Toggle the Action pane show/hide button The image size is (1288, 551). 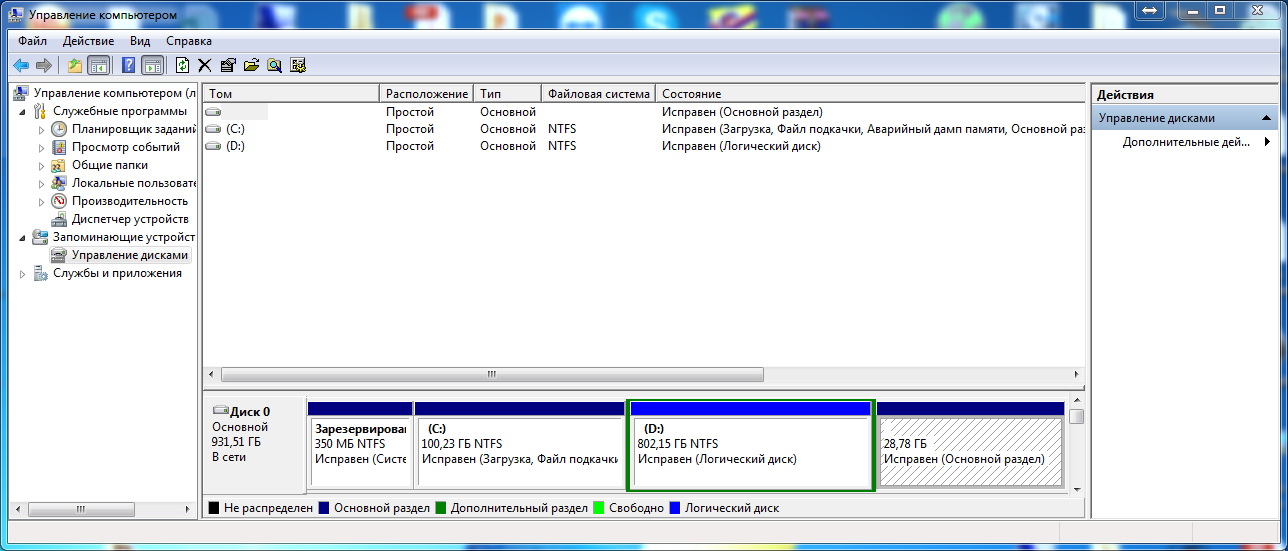click(x=152, y=65)
